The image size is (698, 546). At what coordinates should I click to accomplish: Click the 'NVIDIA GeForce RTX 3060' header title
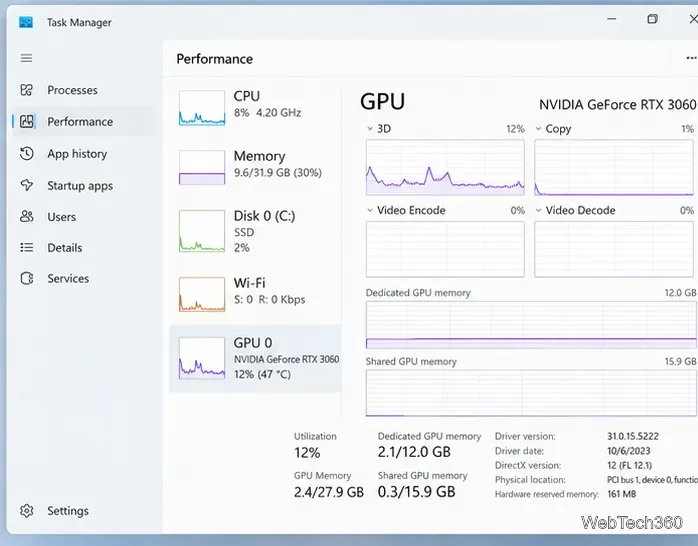(617, 105)
